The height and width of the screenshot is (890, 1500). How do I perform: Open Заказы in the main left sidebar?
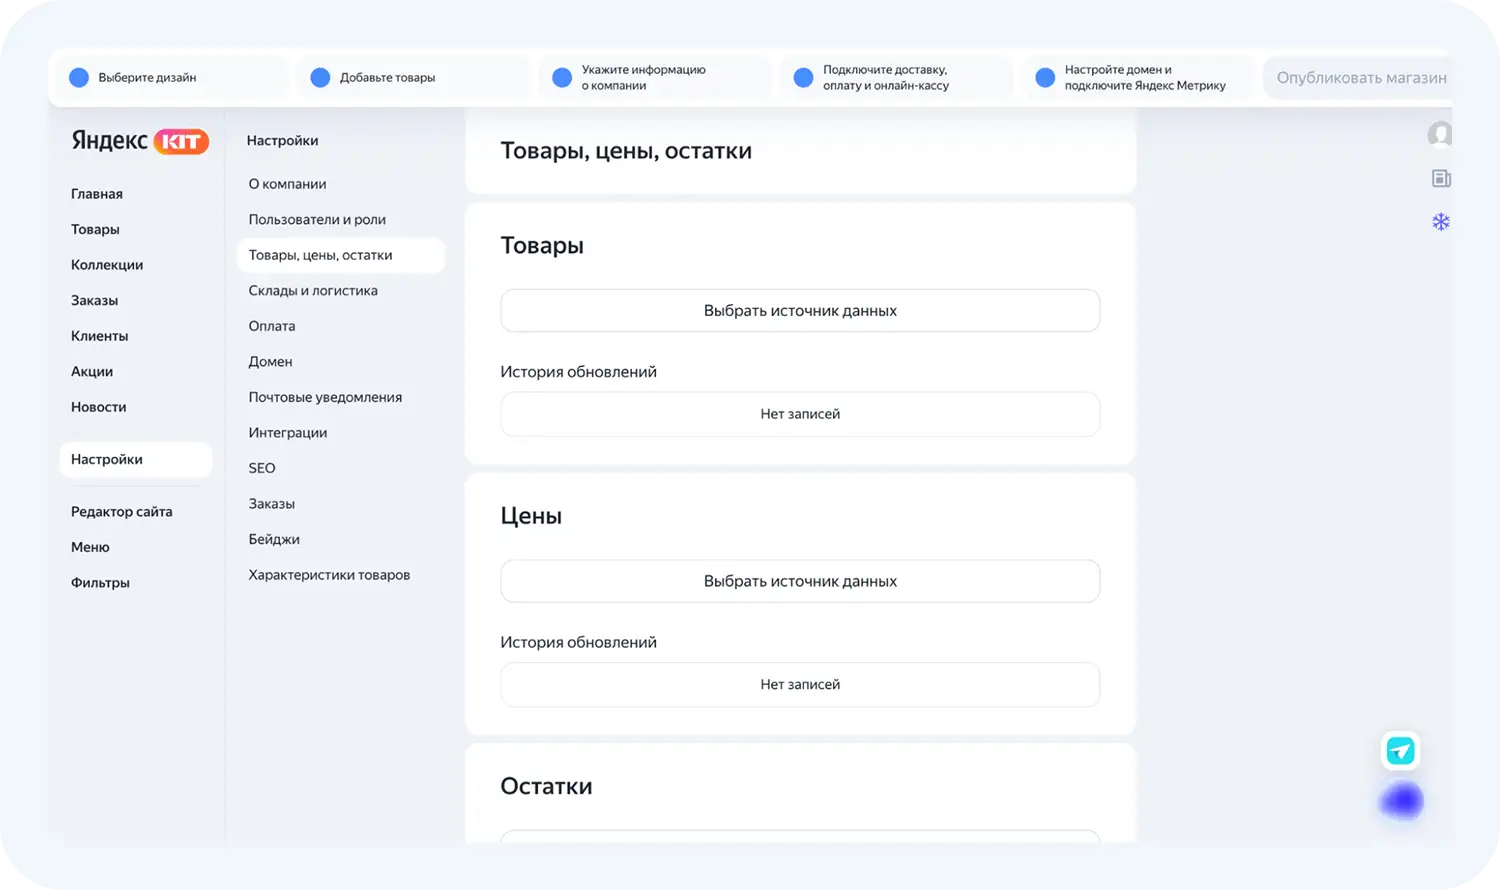click(x=94, y=300)
